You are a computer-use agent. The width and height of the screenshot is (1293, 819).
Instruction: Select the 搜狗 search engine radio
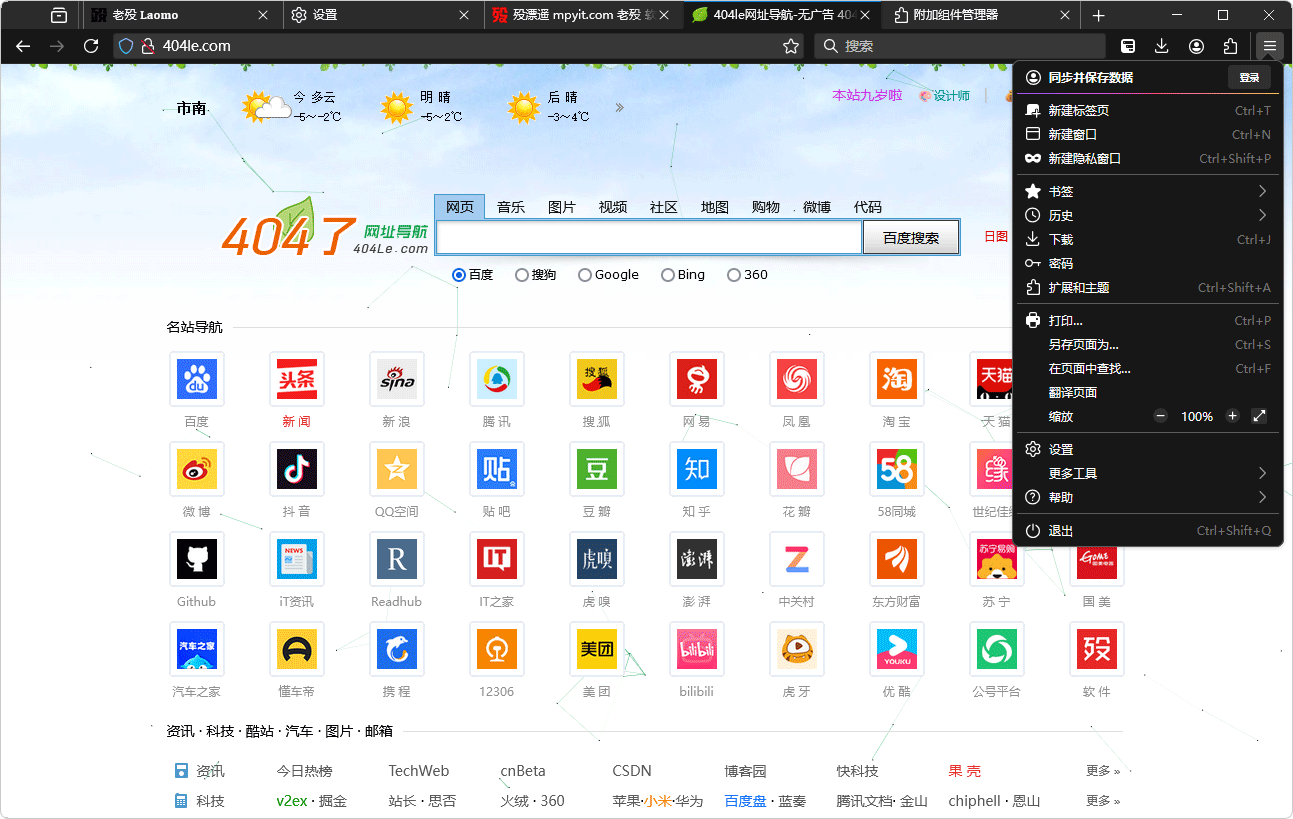pyautogui.click(x=522, y=275)
